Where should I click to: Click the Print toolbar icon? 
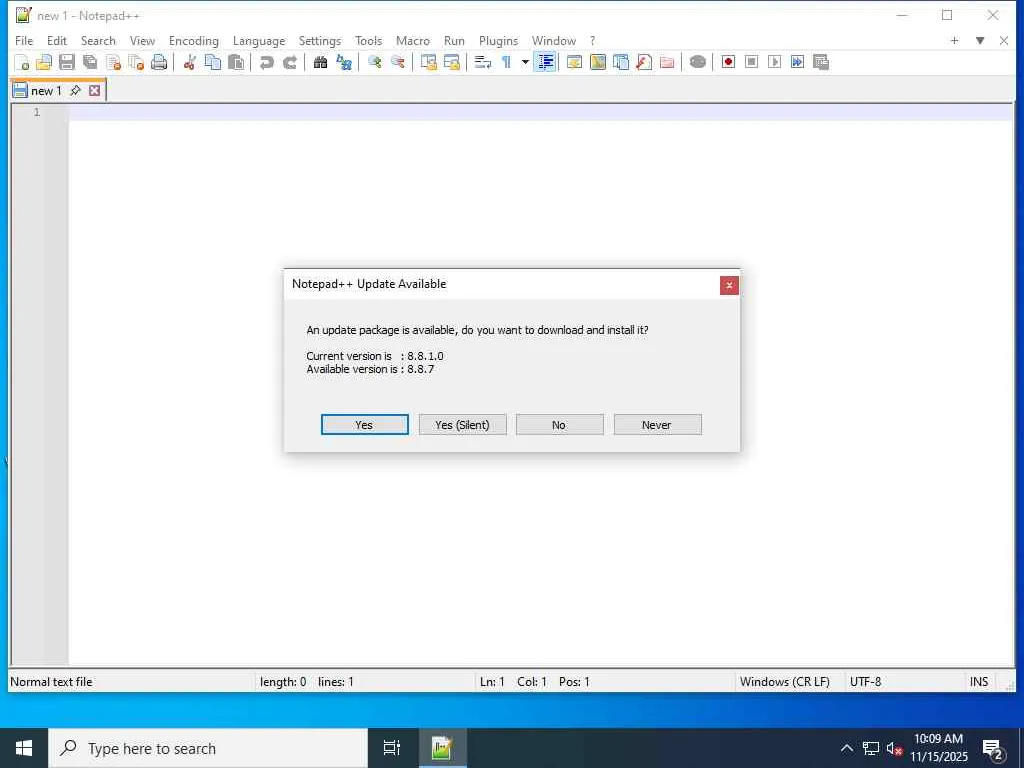[x=159, y=63]
